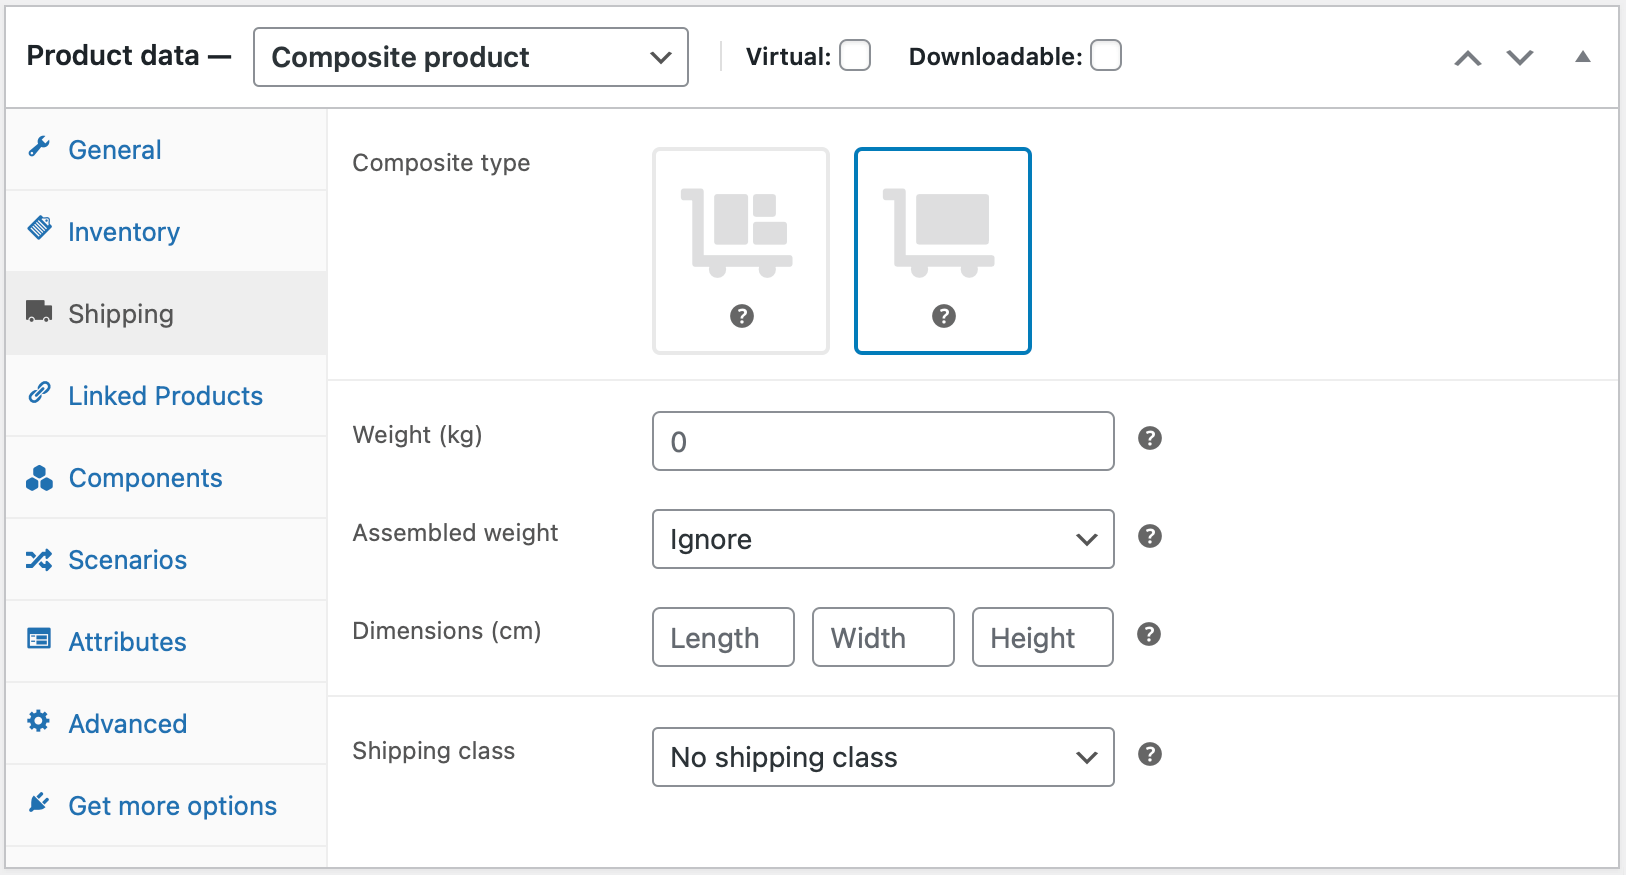
Task: Click the move panel up arrow icon
Action: coord(1467,58)
